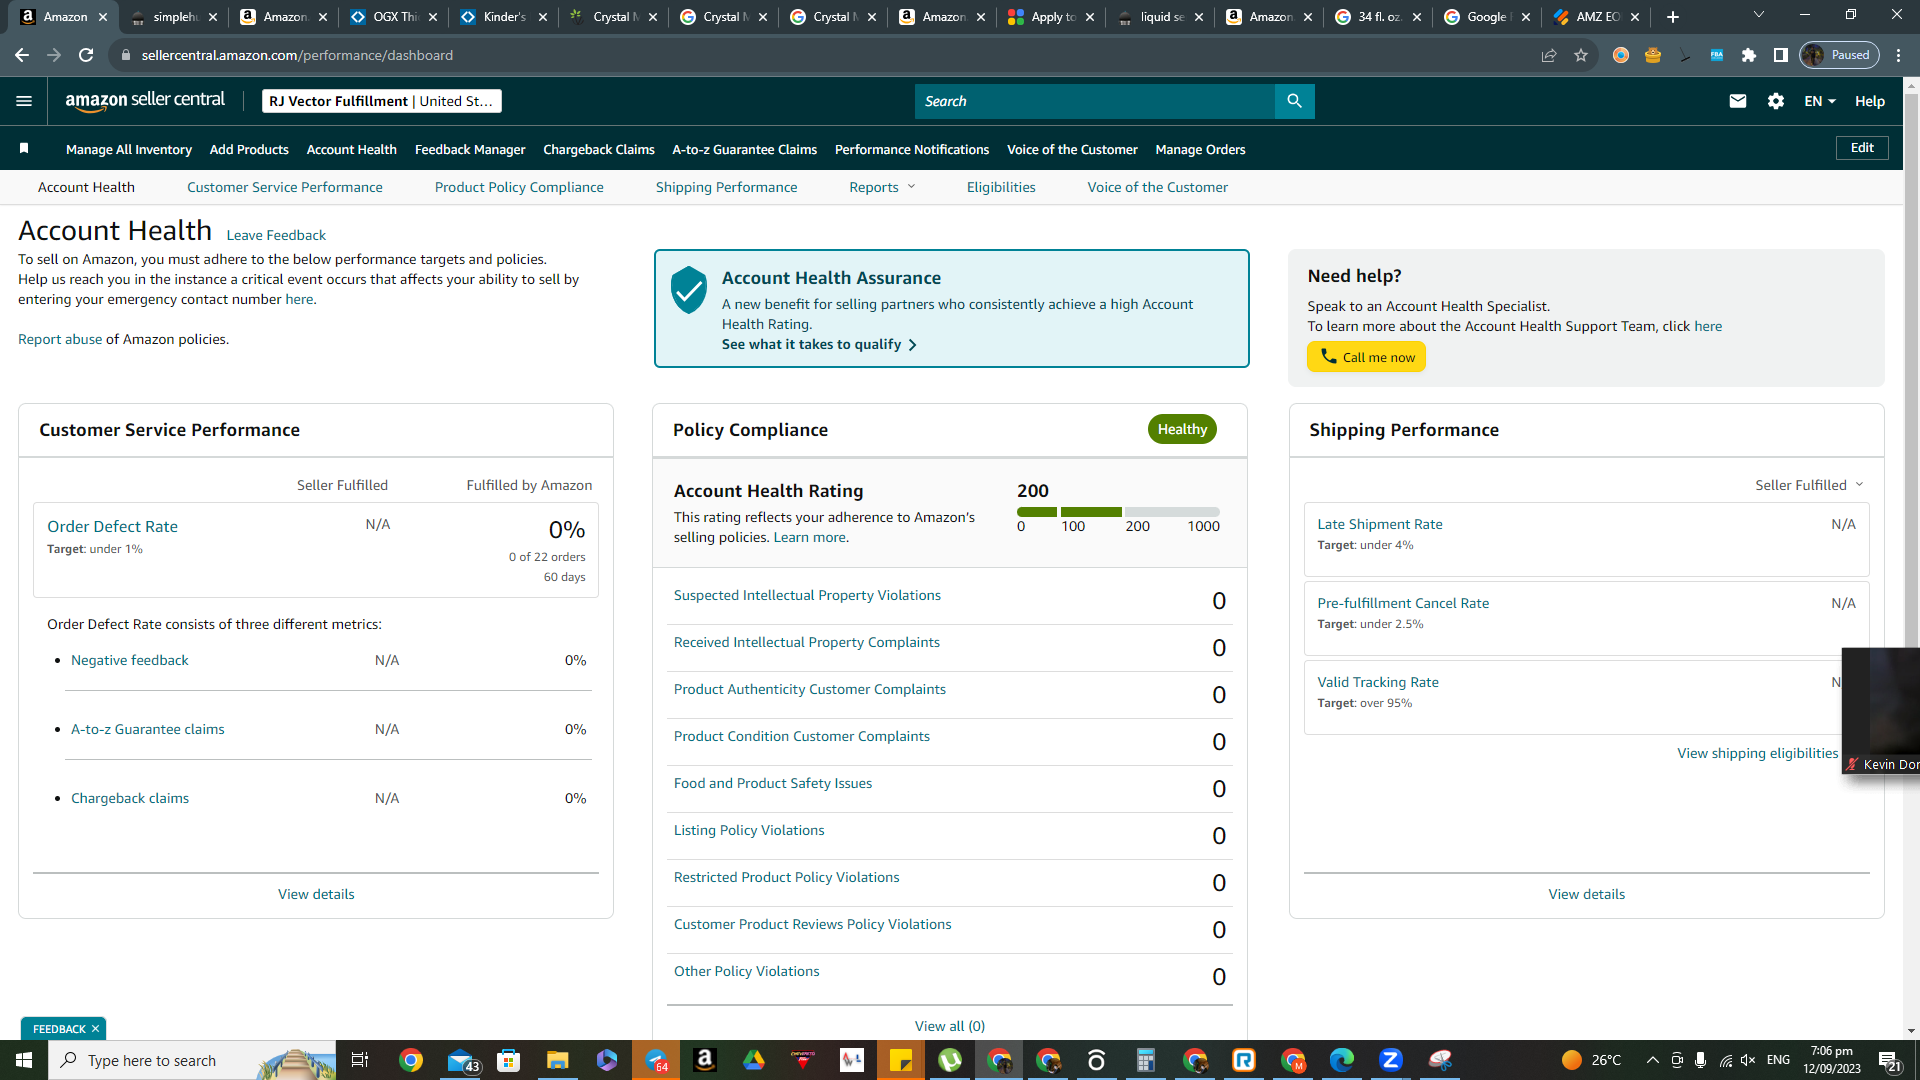Open the Seller Fulfilled dropdown in Shipping Performance
This screenshot has width=1920, height=1080.
tap(1810, 485)
